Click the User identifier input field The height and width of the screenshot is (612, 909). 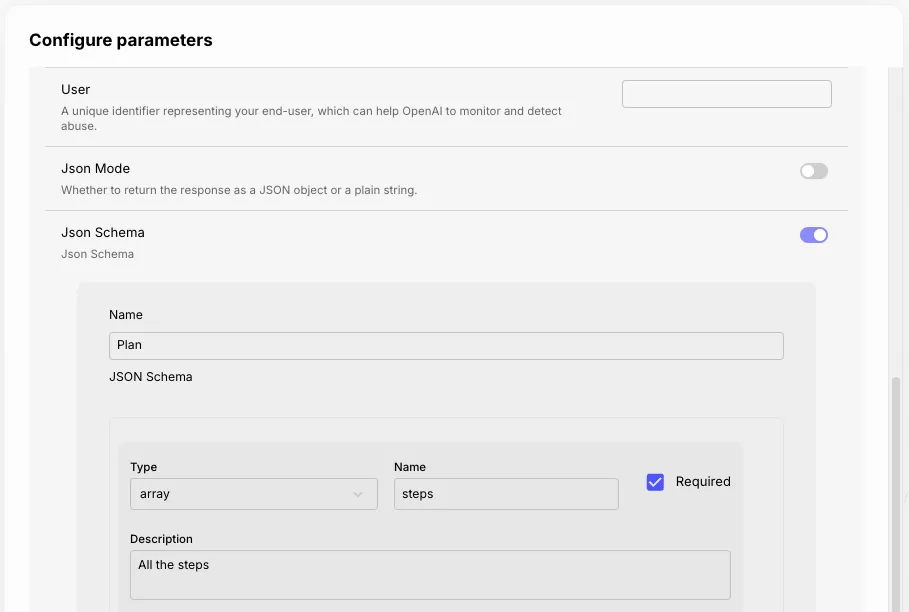coord(726,94)
